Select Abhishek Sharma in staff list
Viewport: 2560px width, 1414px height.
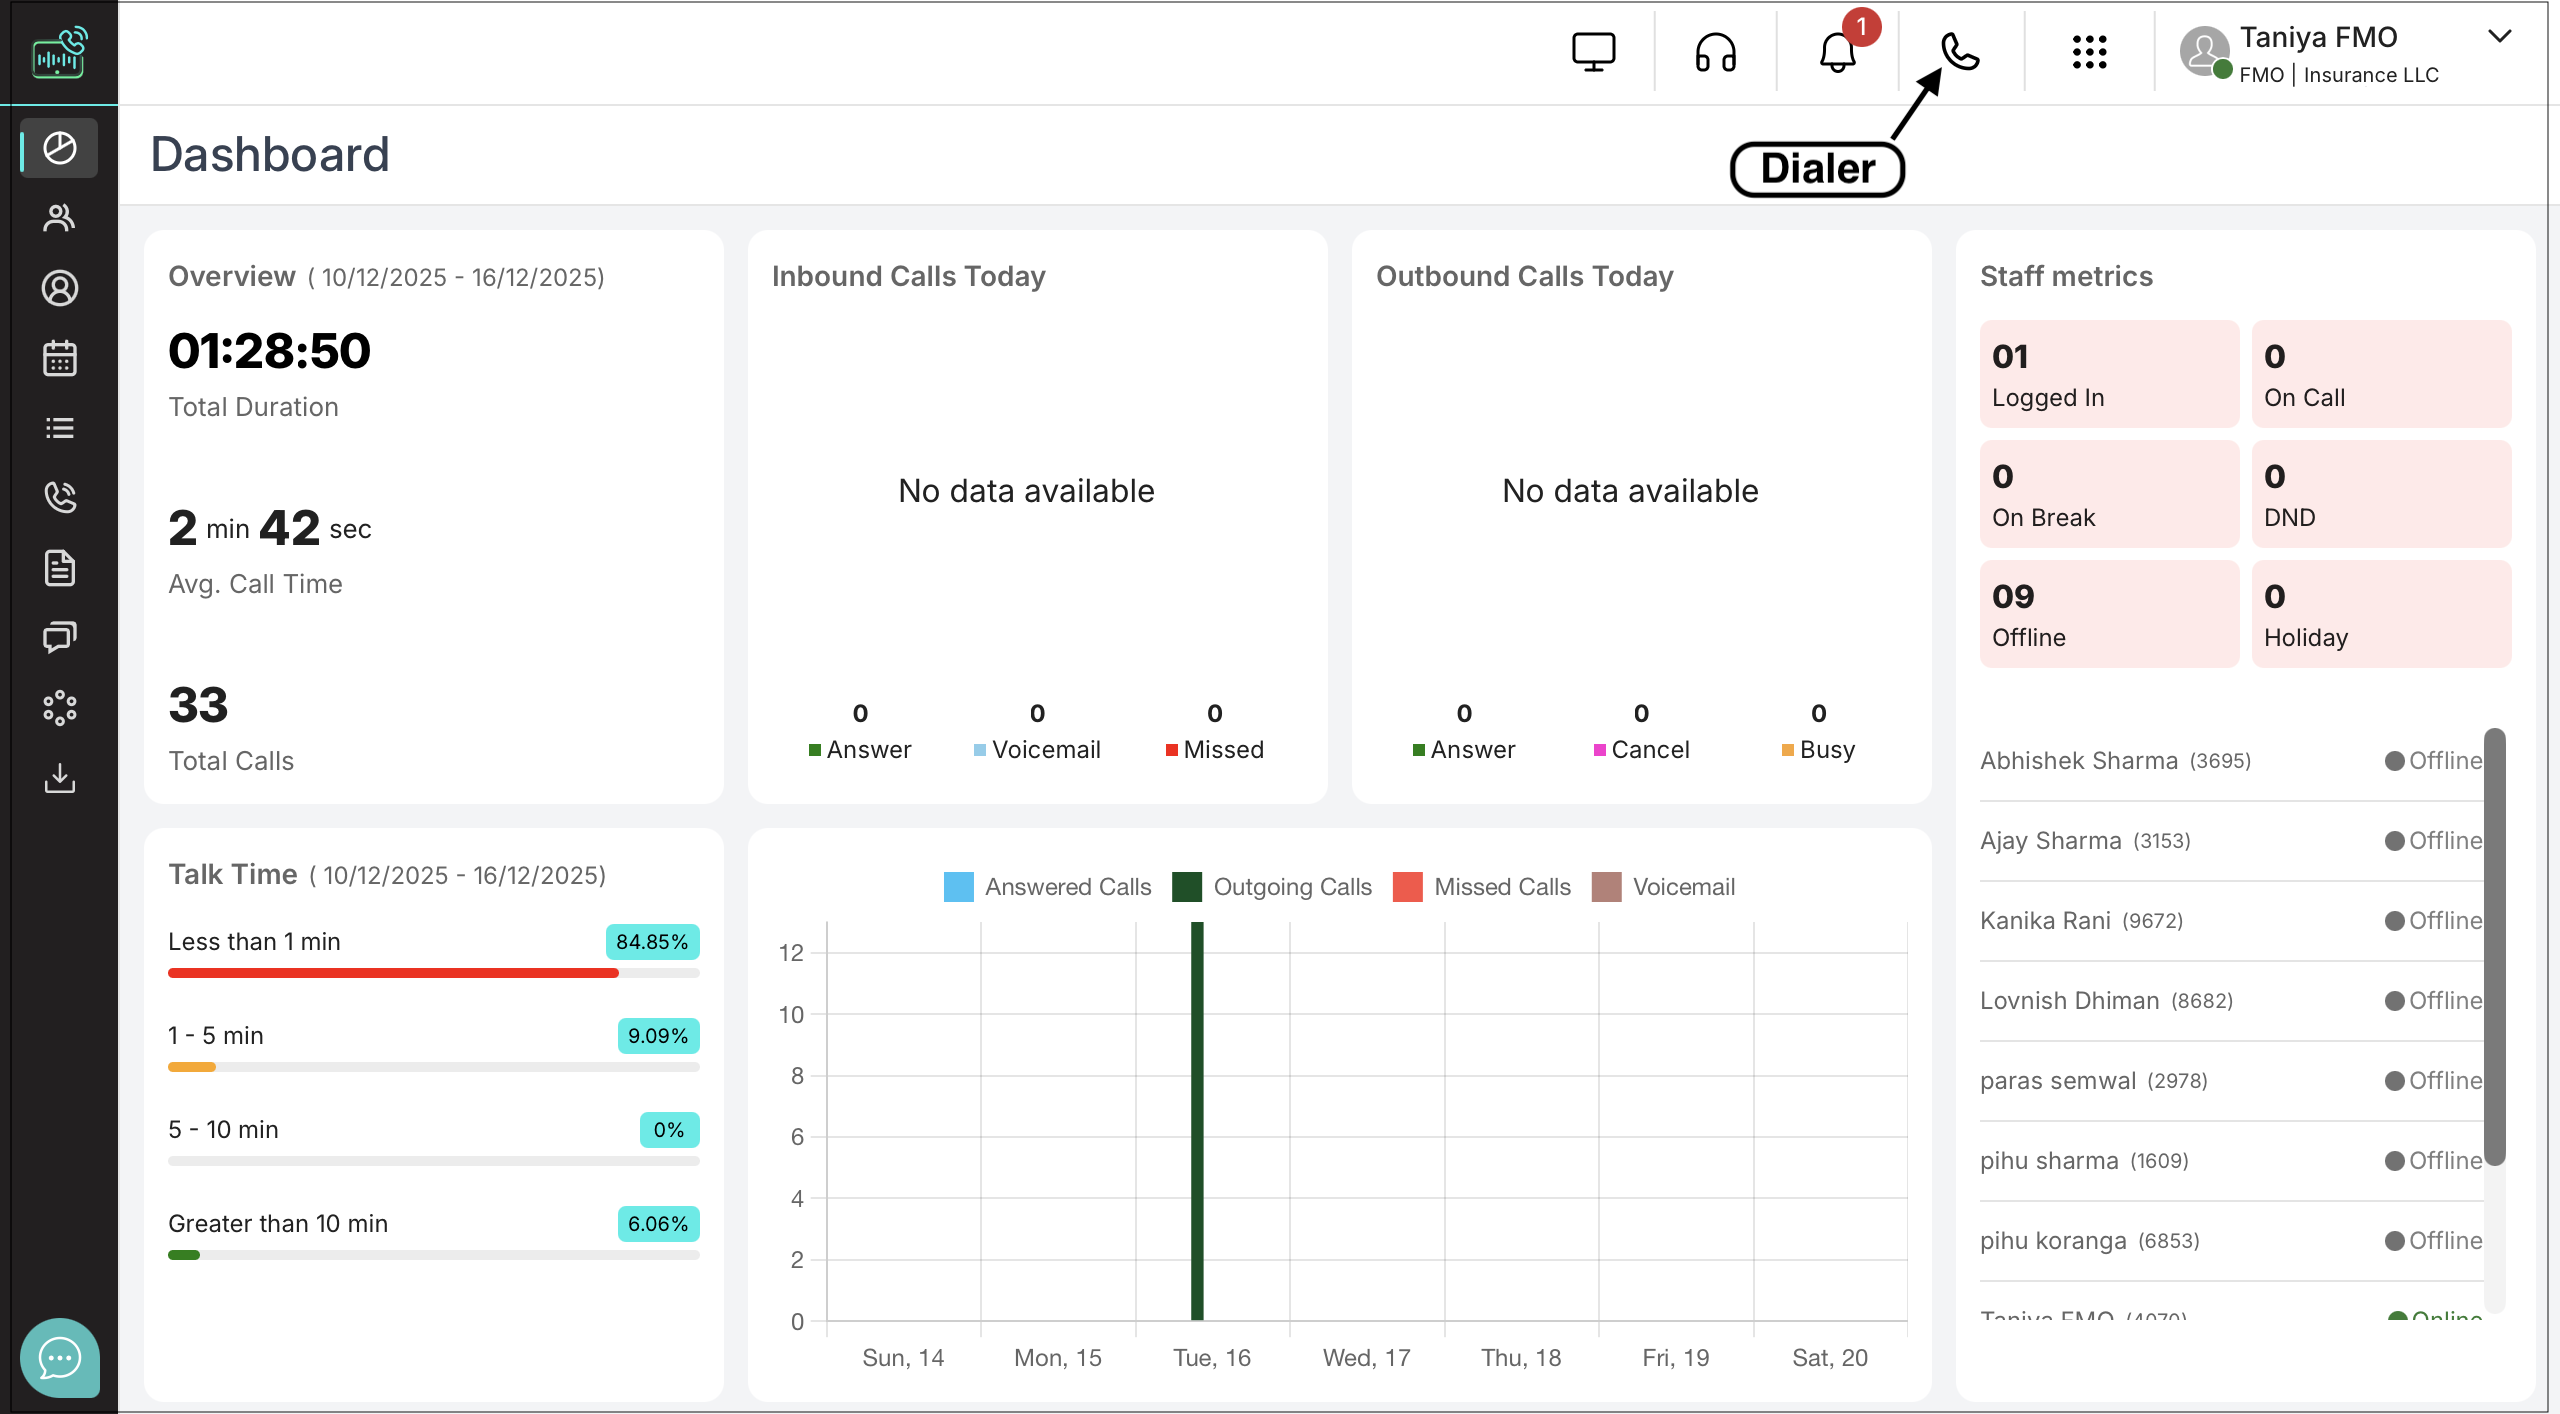pyautogui.click(x=2078, y=761)
